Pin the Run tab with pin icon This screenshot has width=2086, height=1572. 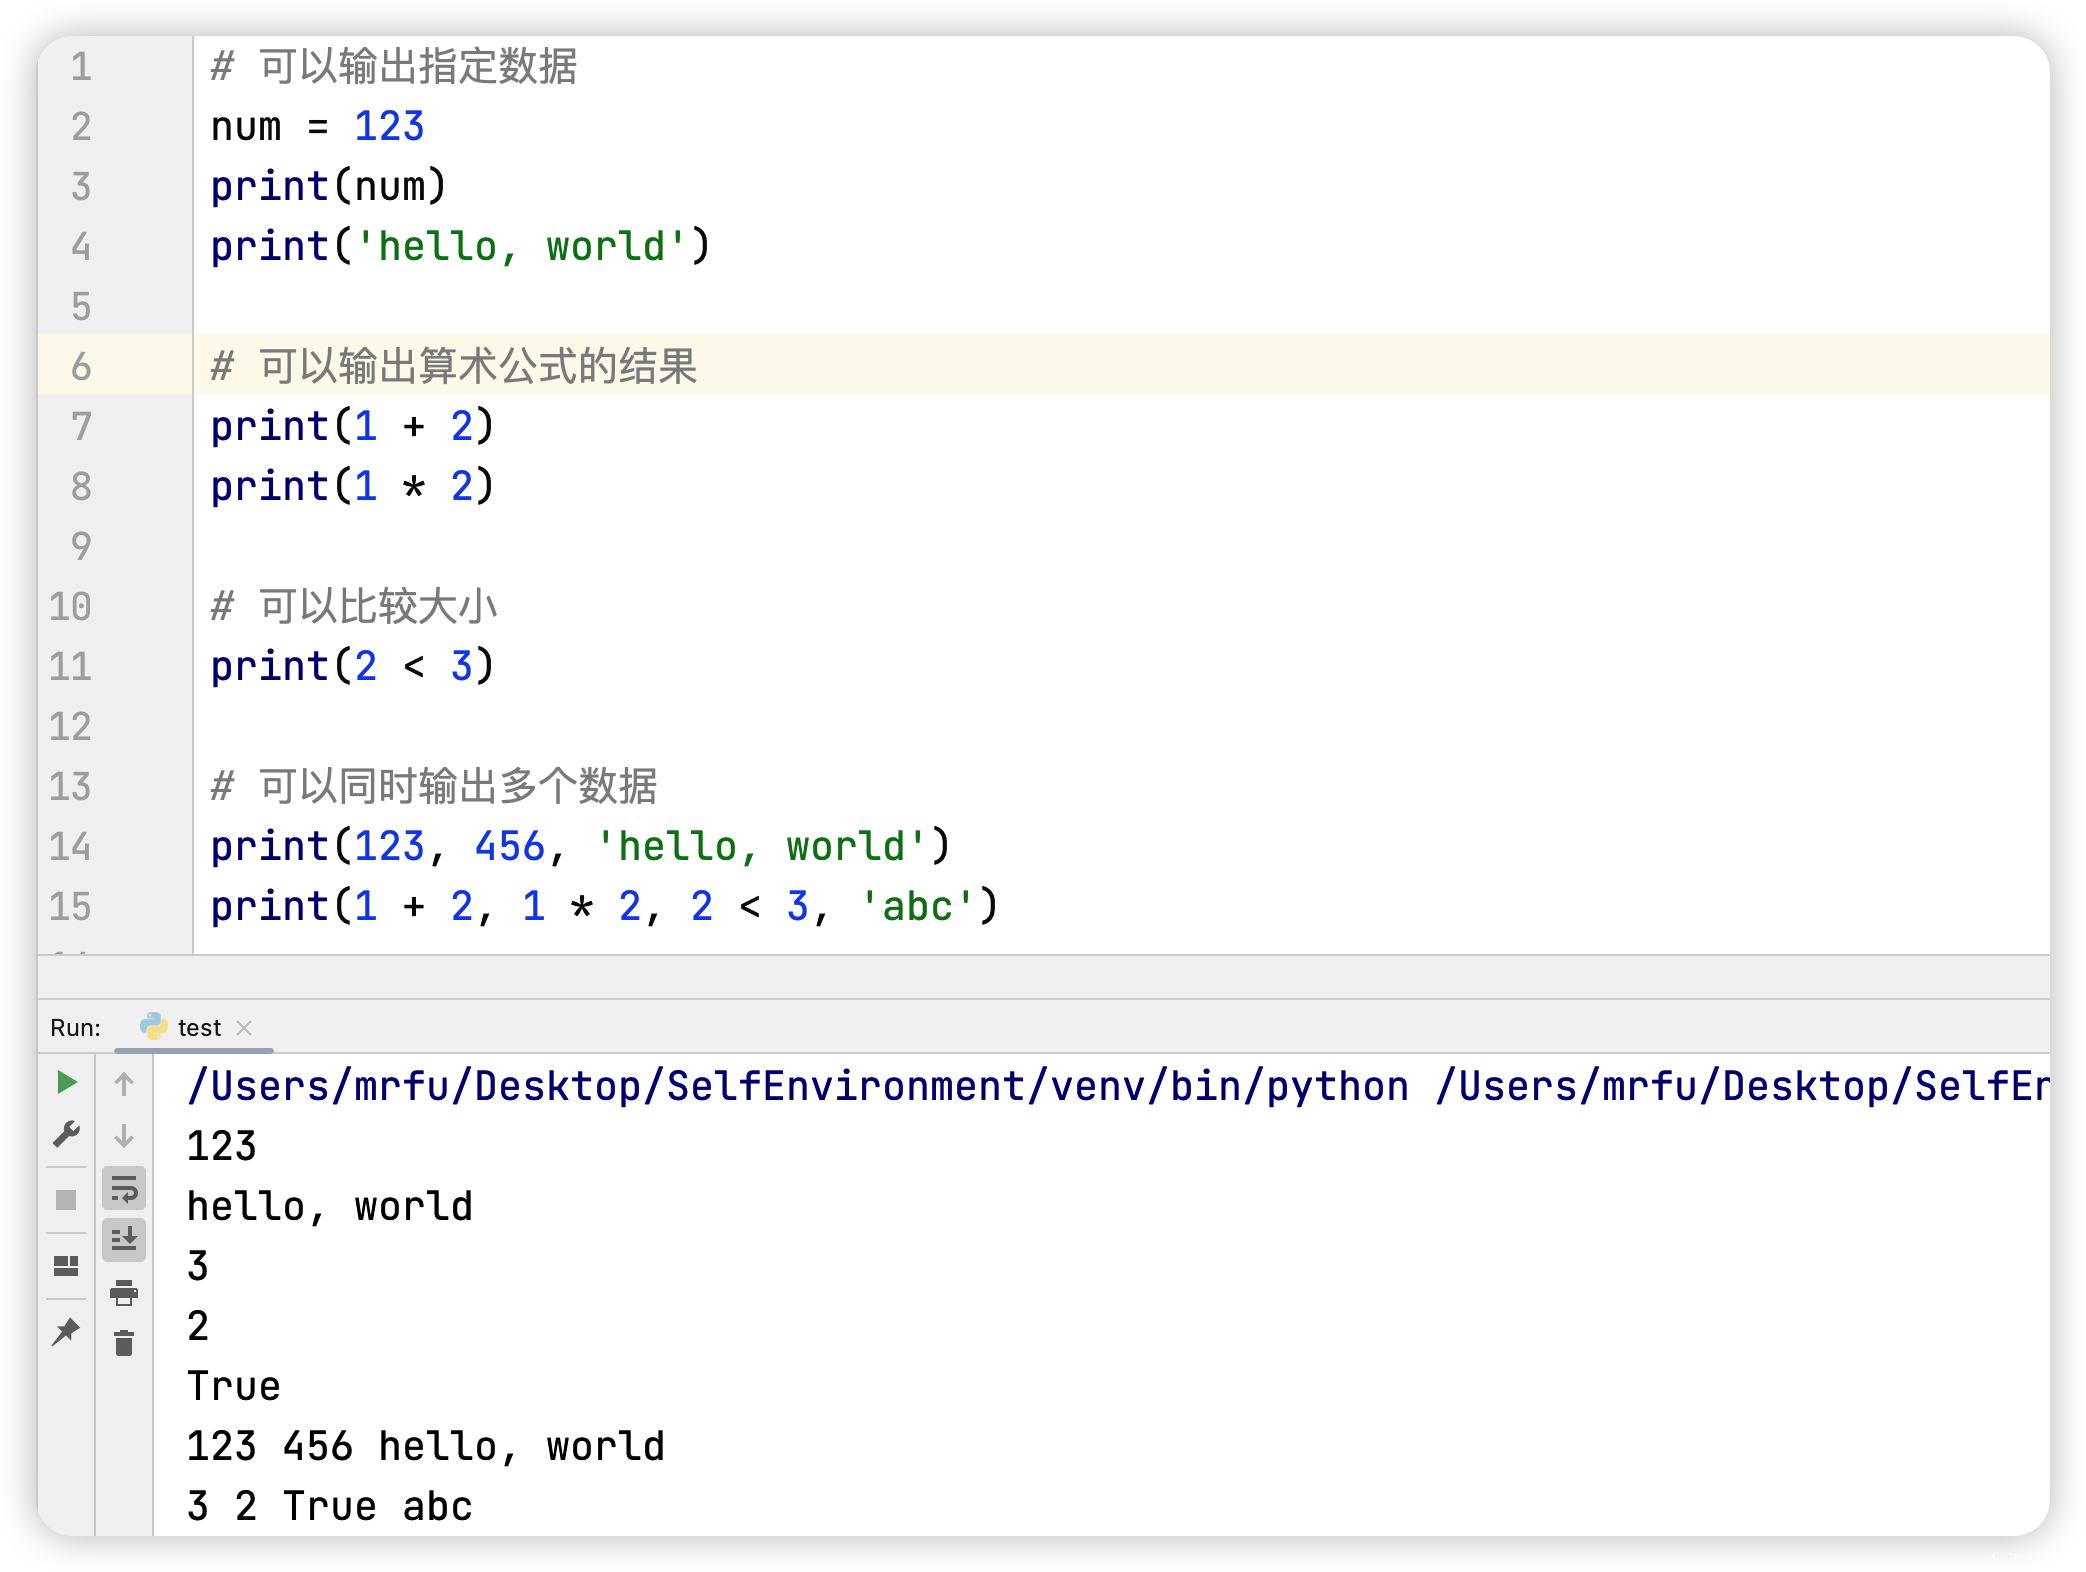click(66, 1332)
